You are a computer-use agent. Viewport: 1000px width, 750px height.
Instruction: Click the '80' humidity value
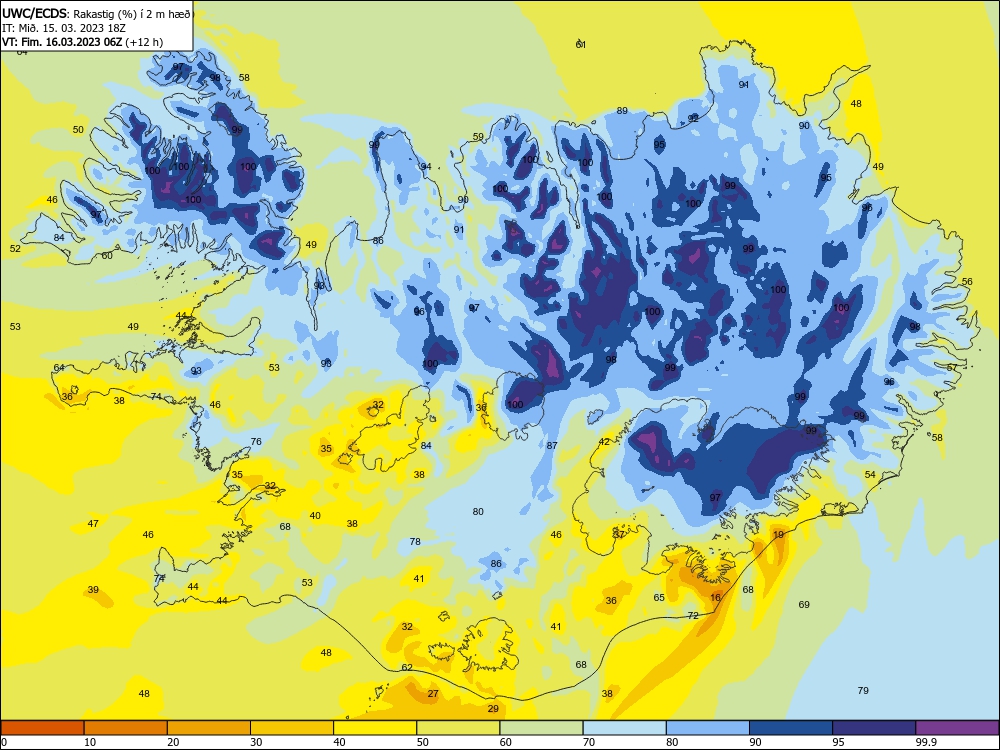478,511
